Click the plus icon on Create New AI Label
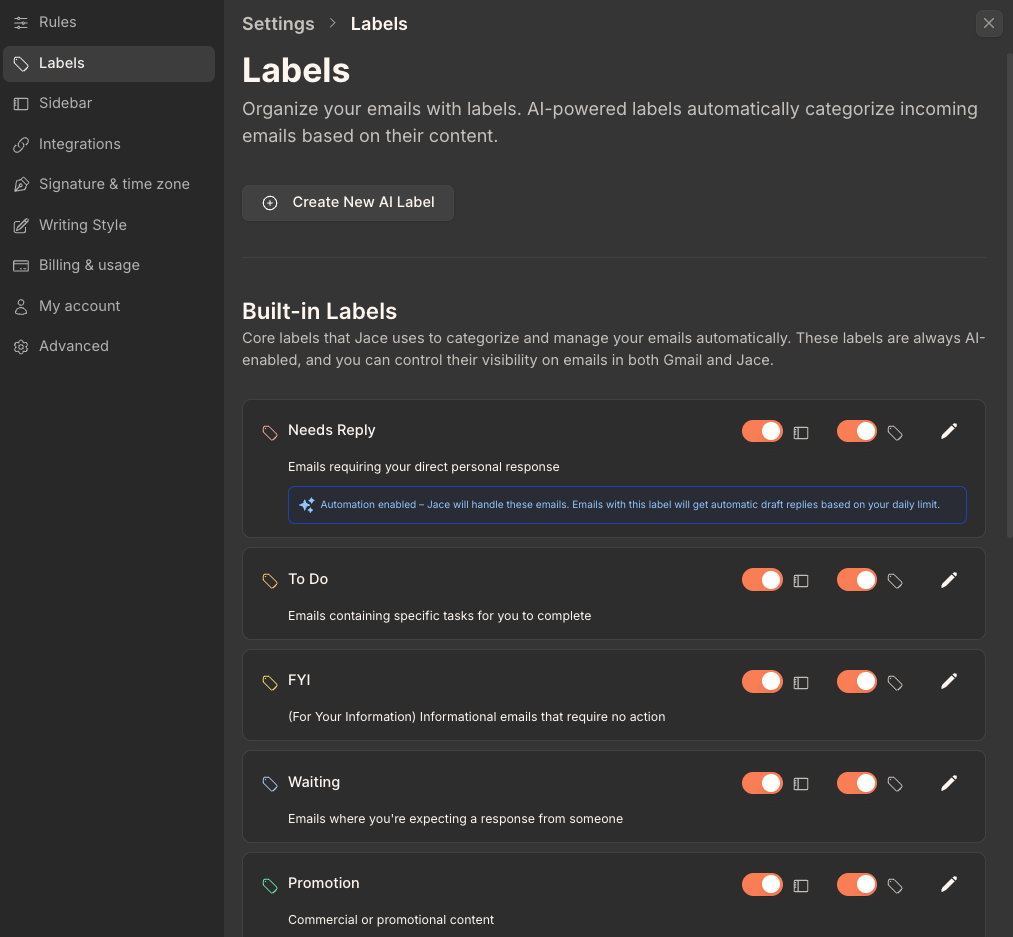1013x937 pixels. 270,203
